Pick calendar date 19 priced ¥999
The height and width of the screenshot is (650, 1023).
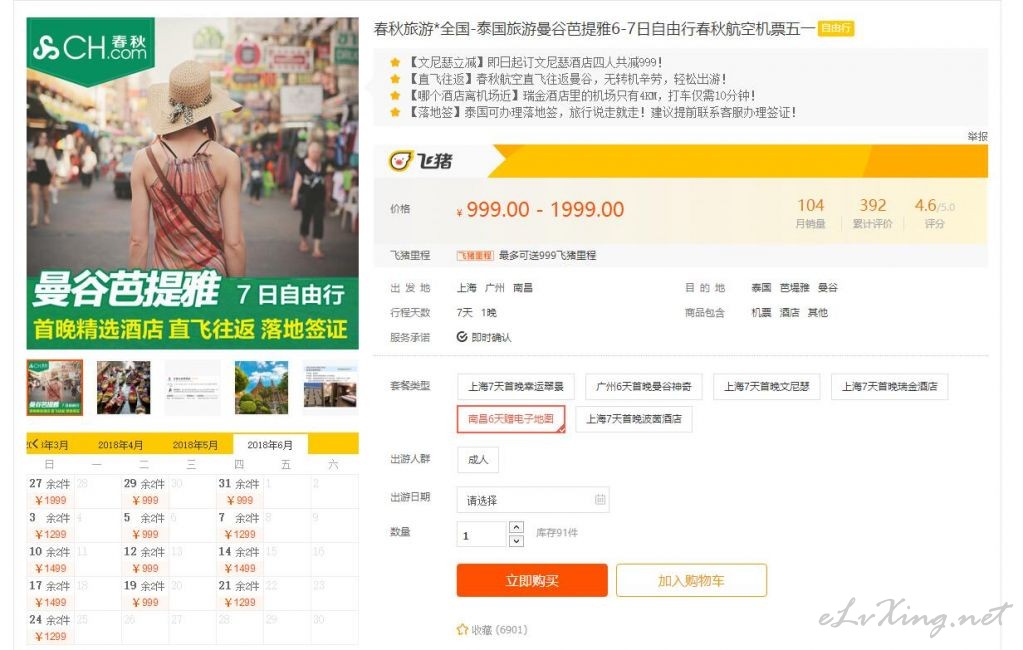[144, 593]
